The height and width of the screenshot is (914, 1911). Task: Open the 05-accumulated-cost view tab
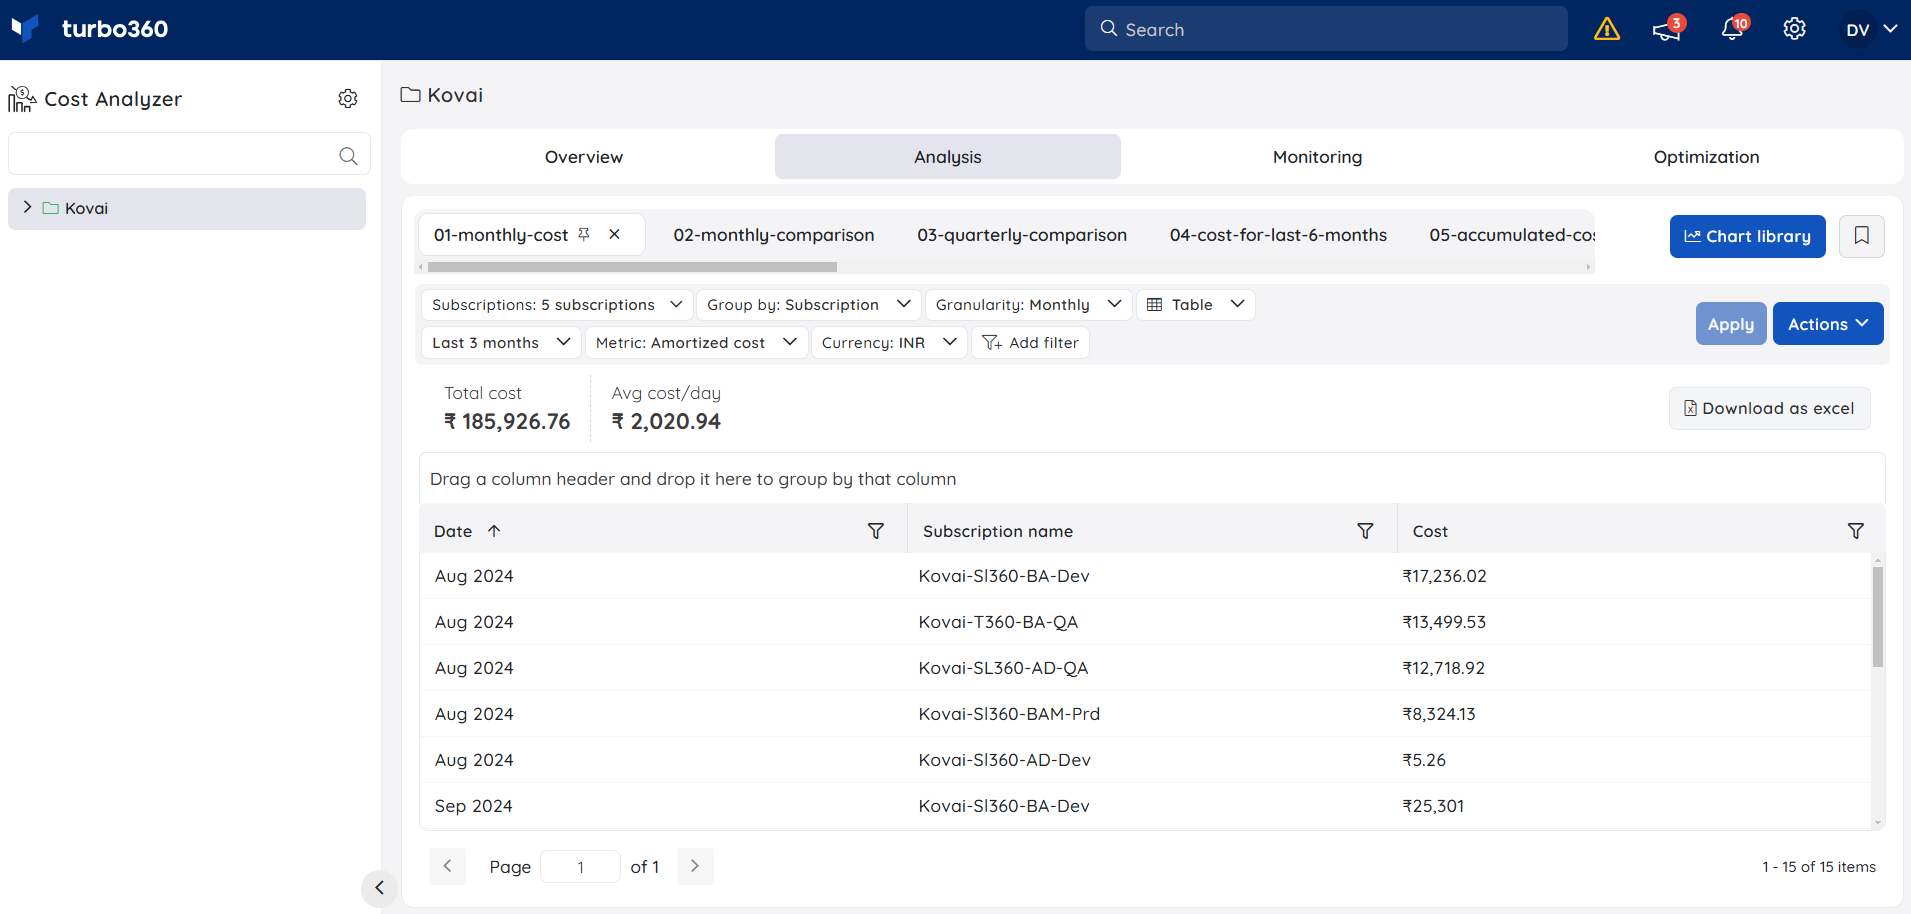1510,235
